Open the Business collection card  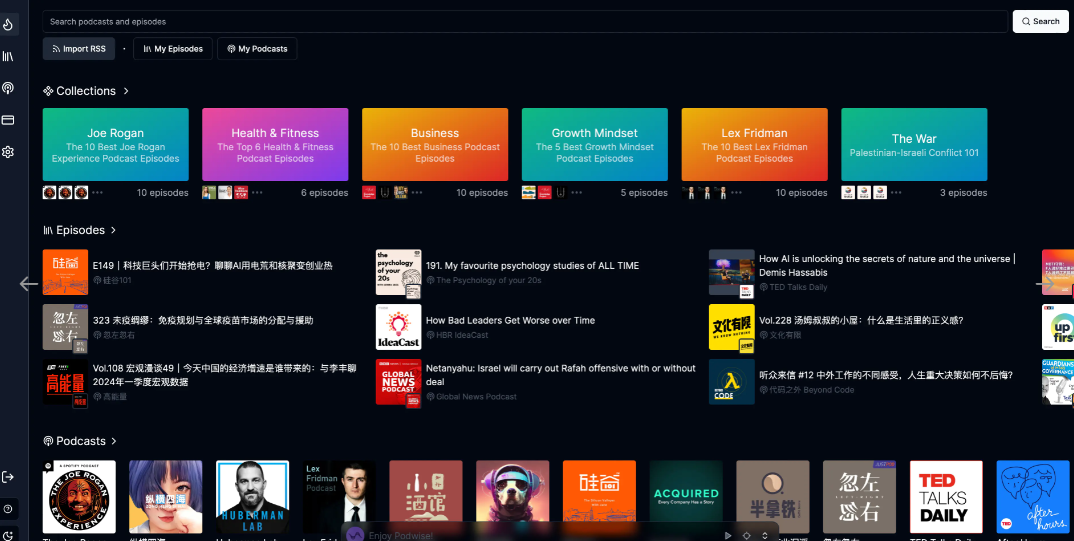tap(435, 144)
